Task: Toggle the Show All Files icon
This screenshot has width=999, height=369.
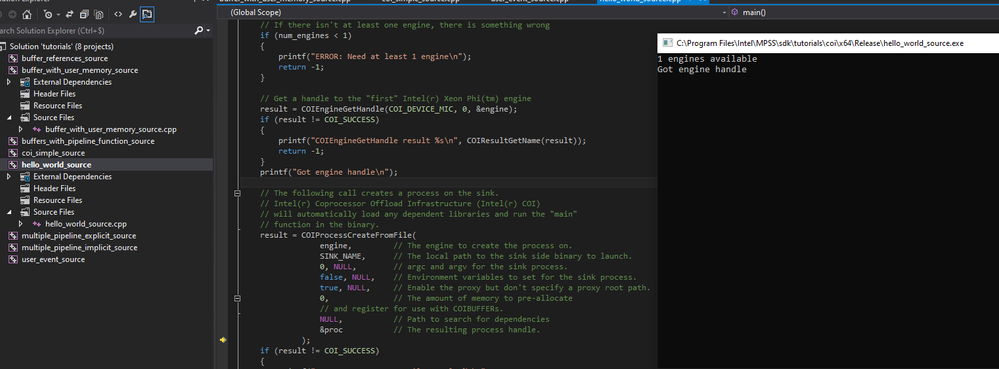Action: click(x=99, y=14)
